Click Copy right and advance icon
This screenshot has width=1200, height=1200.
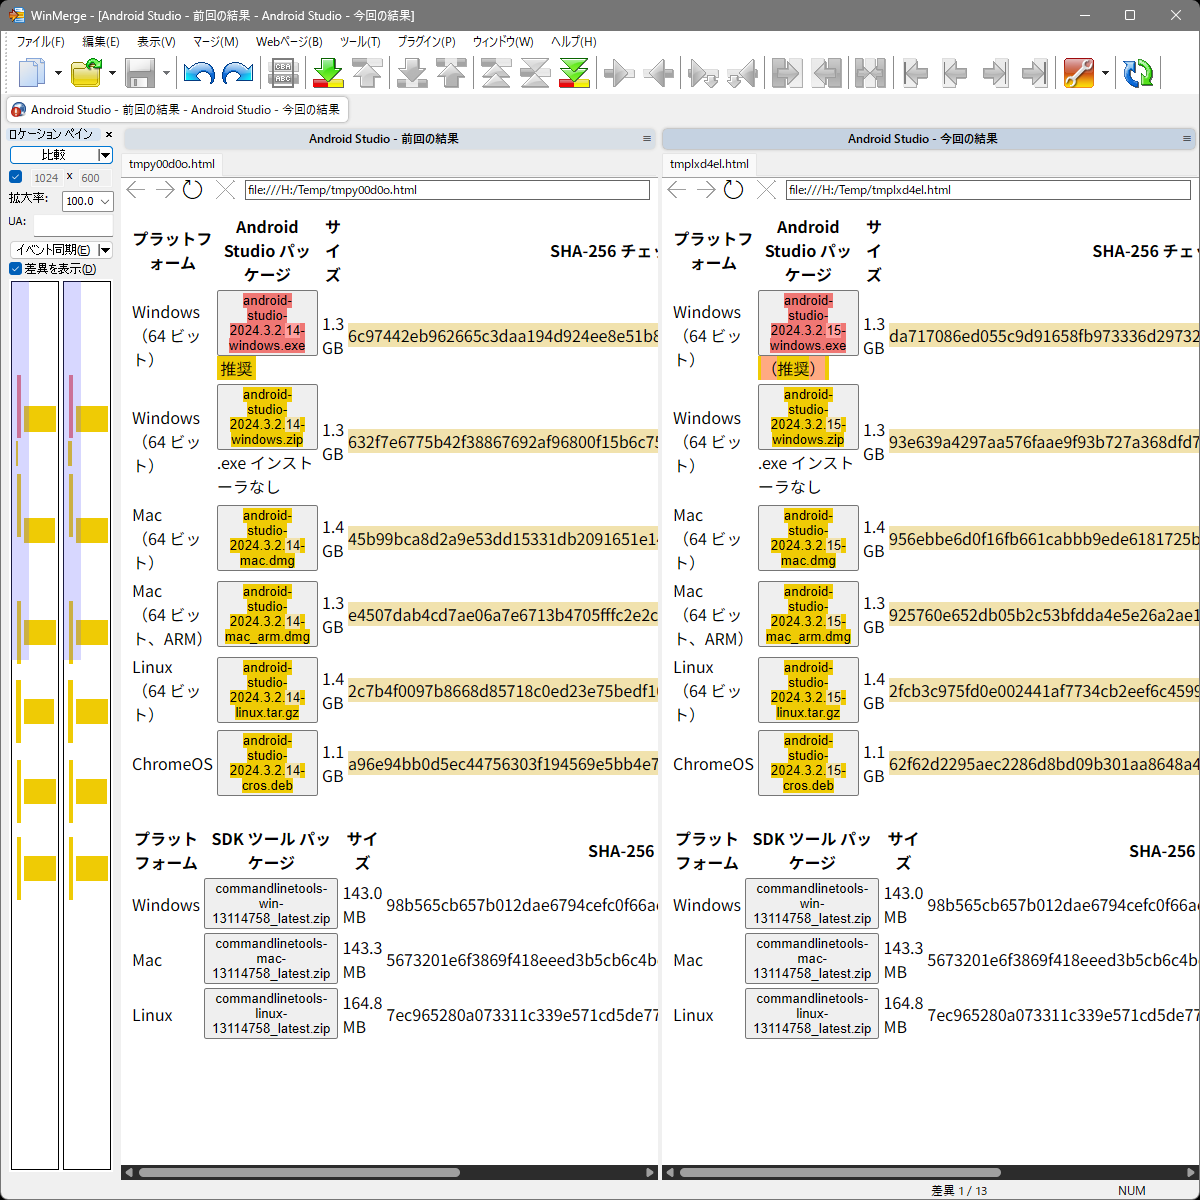704,73
